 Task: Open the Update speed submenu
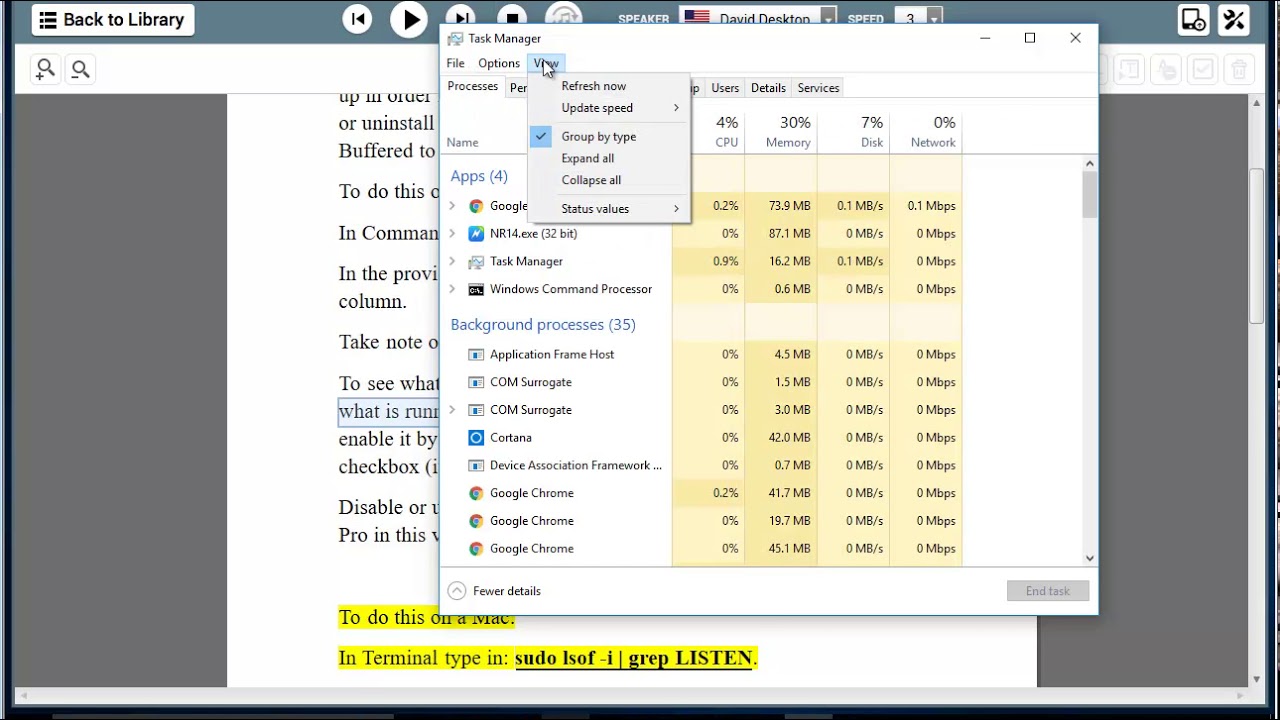(x=609, y=108)
